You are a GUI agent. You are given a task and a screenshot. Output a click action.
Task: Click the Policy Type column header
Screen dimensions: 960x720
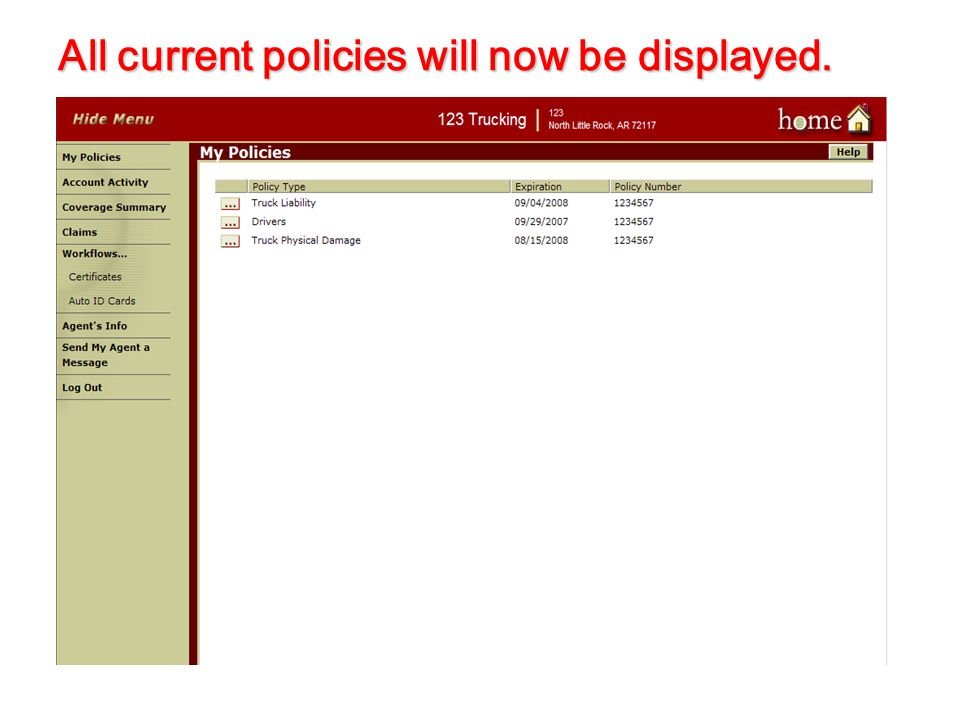tap(378, 187)
